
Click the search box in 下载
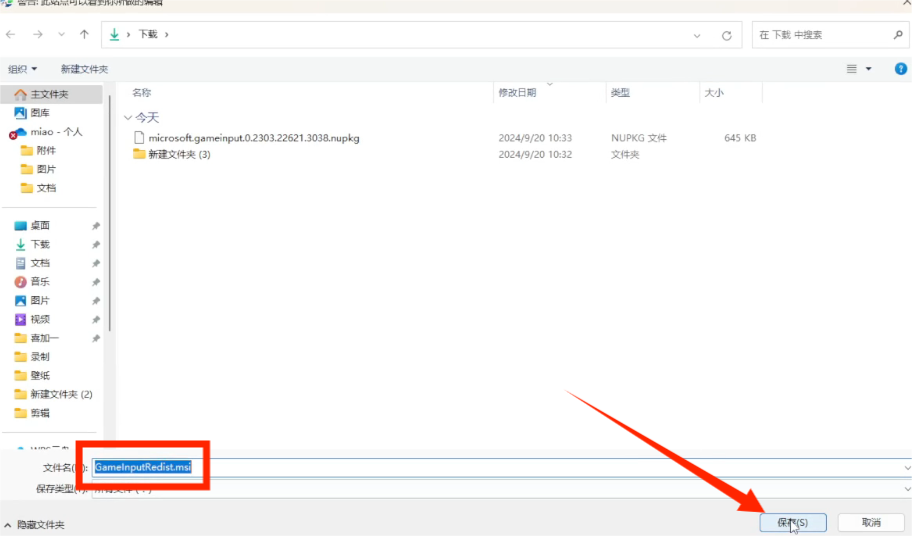[820, 35]
